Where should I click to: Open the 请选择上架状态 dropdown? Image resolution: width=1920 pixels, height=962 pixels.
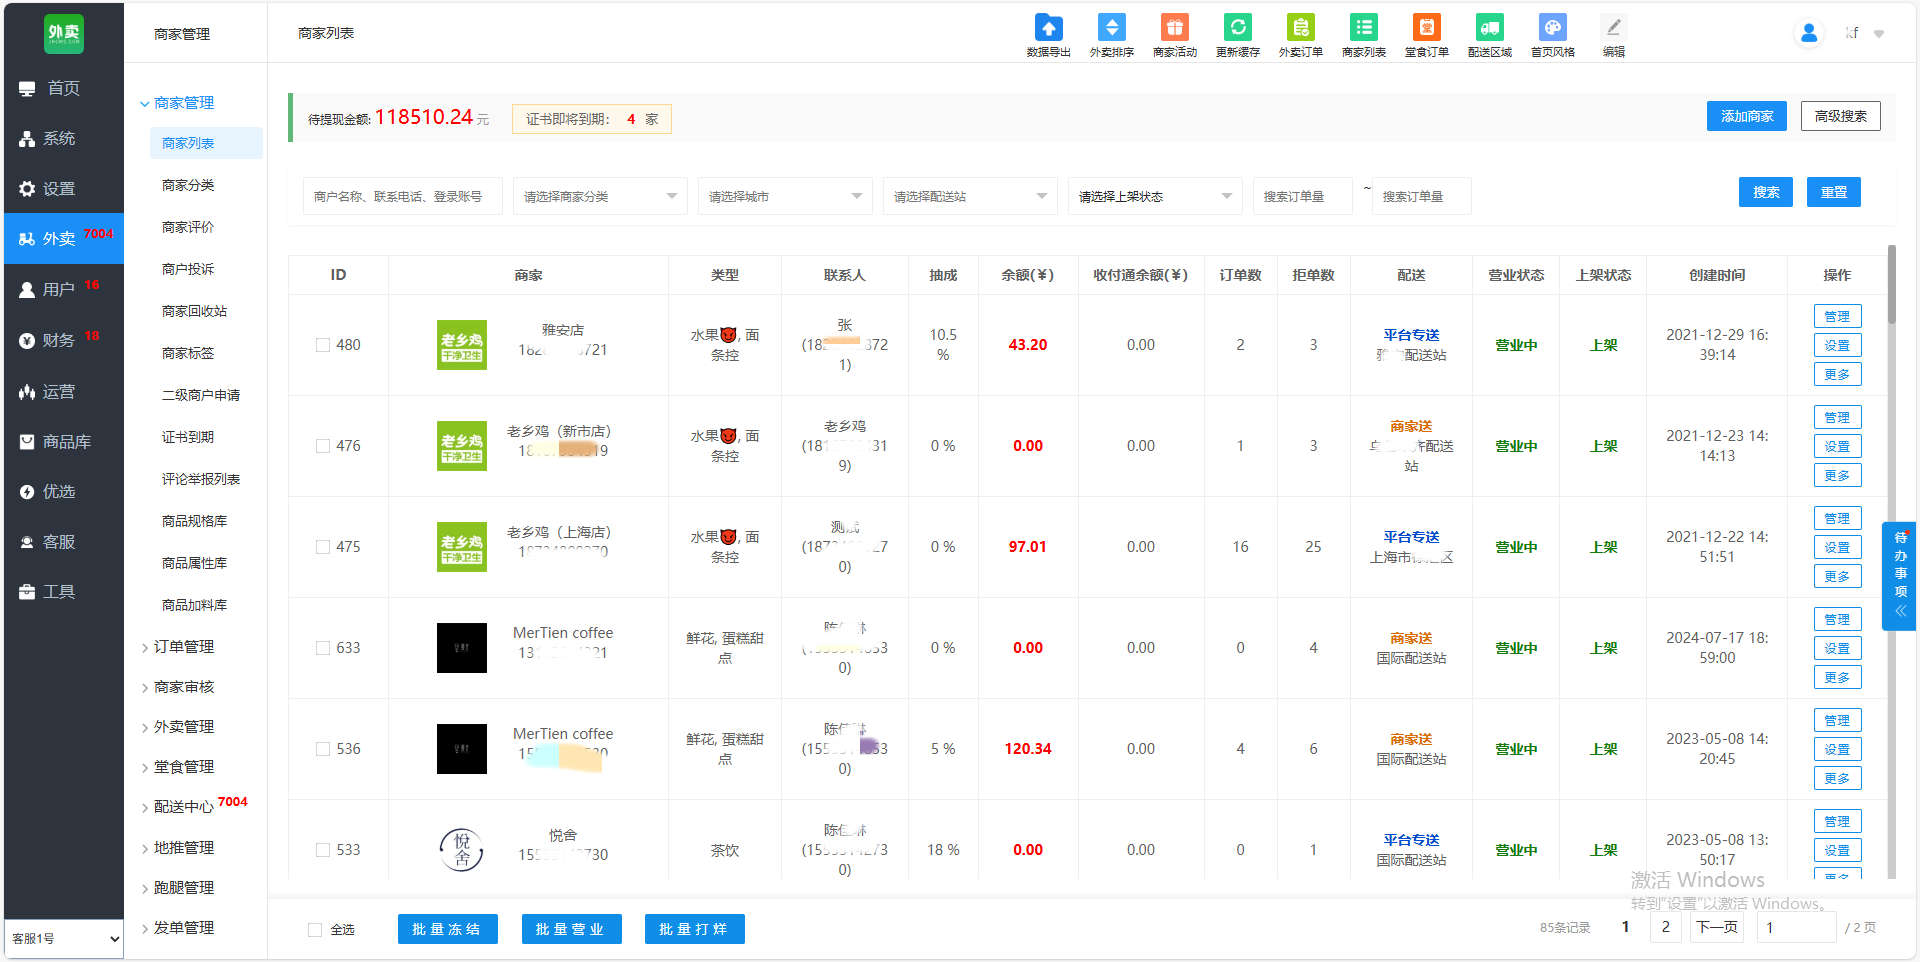(x=1154, y=196)
